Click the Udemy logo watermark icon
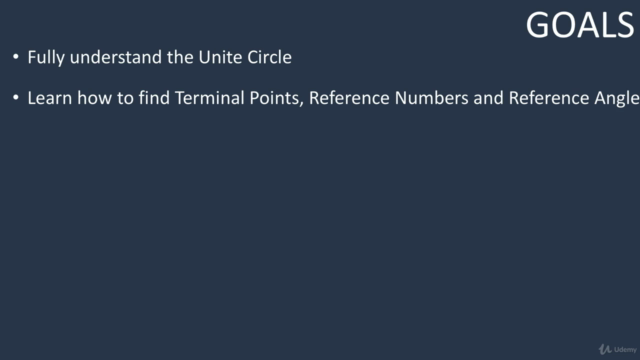This screenshot has height=360, width=640. pos(605,349)
